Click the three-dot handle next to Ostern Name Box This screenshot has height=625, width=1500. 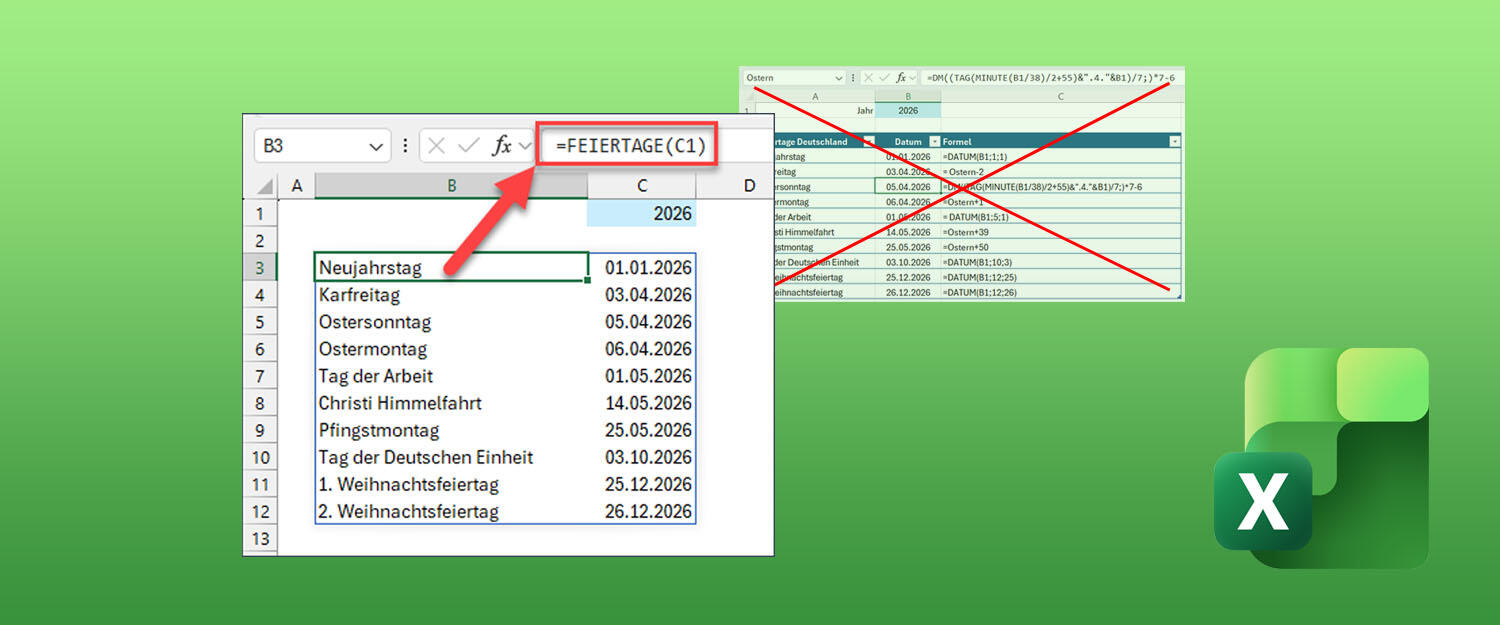(x=853, y=77)
